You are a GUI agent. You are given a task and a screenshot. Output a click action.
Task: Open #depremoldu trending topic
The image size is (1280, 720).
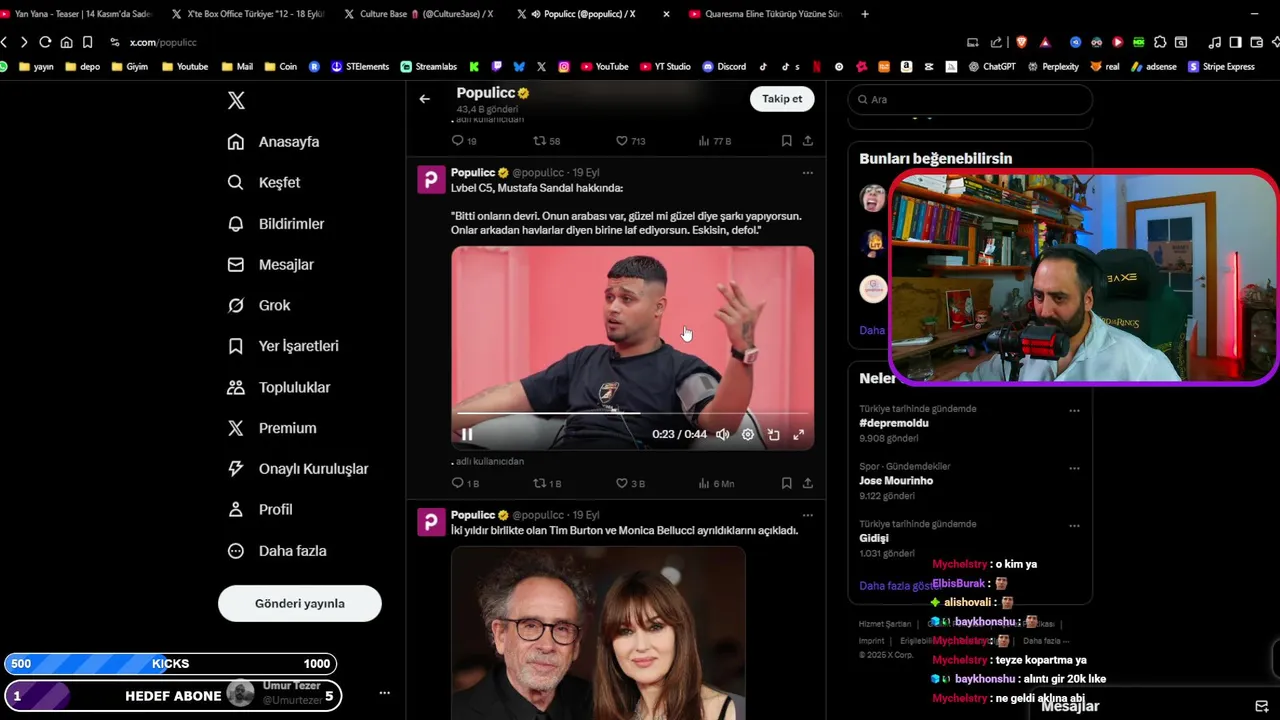coord(894,423)
